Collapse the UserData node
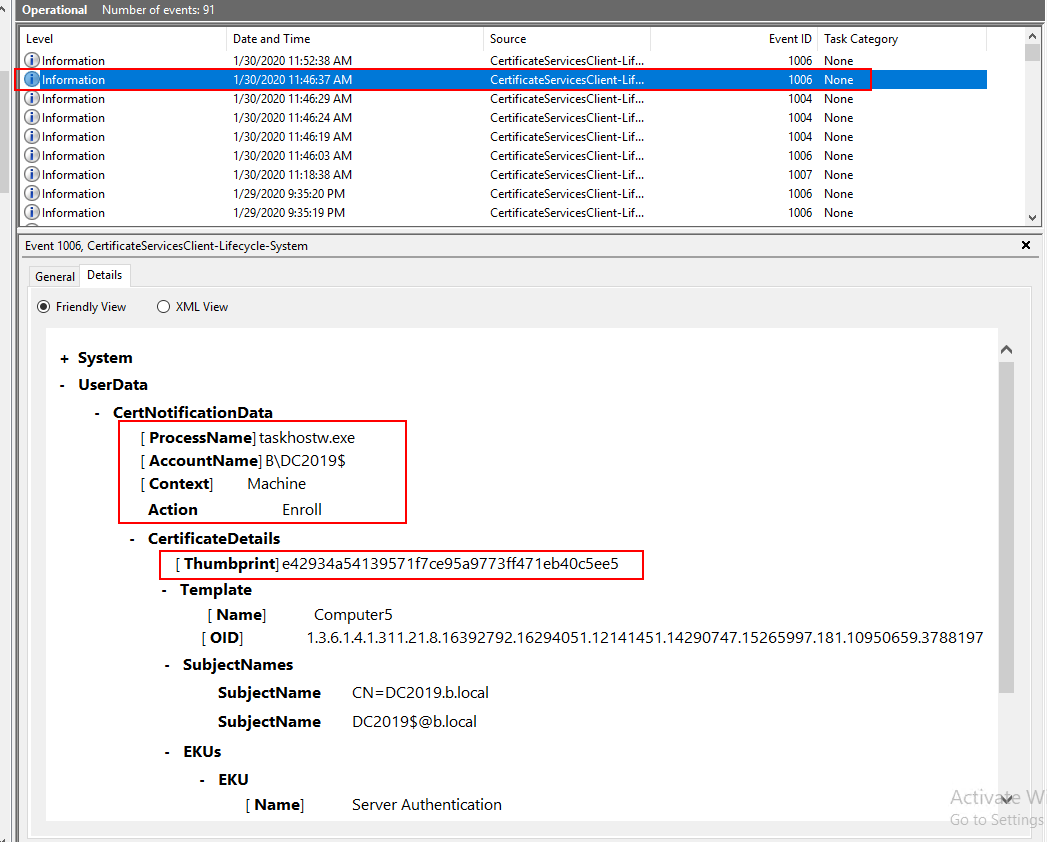This screenshot has width=1047, height=842. click(x=65, y=385)
